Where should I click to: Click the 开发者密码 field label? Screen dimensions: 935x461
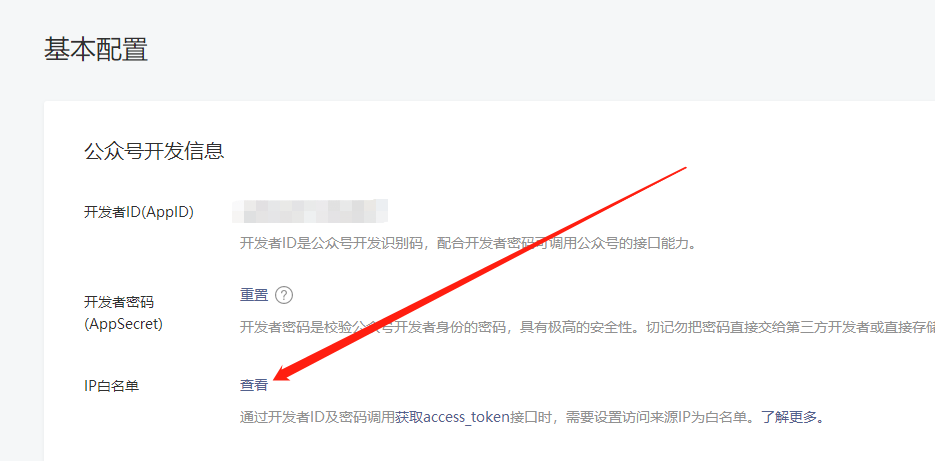point(119,302)
